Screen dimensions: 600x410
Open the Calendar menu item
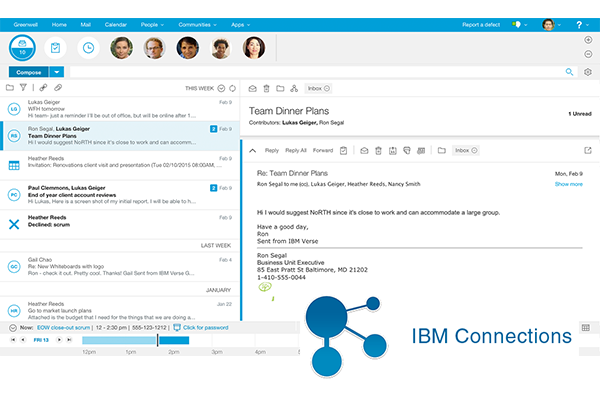[116, 25]
